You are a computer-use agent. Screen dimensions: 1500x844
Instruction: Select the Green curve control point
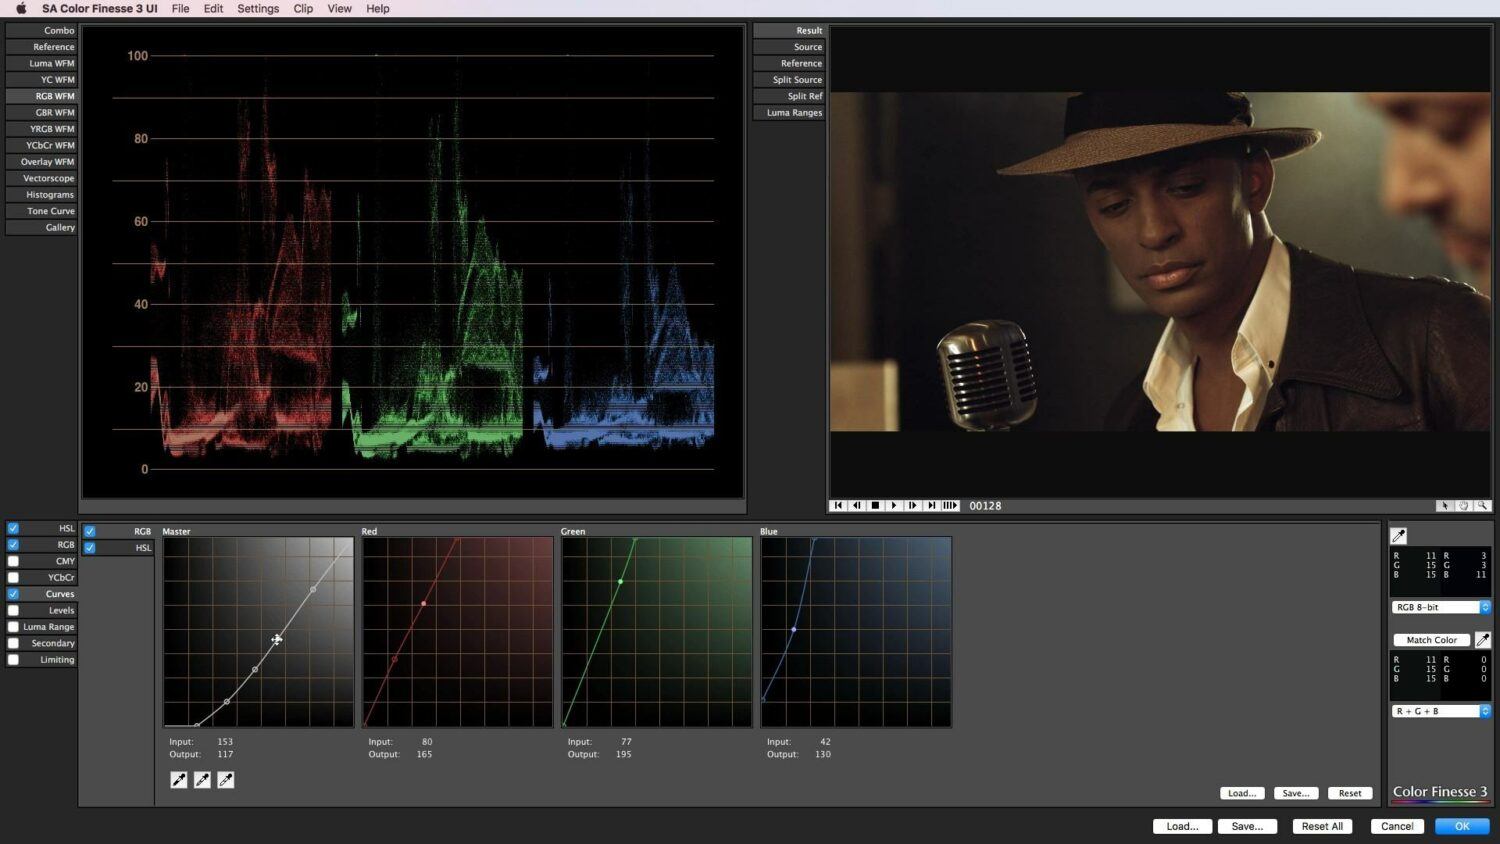click(621, 581)
